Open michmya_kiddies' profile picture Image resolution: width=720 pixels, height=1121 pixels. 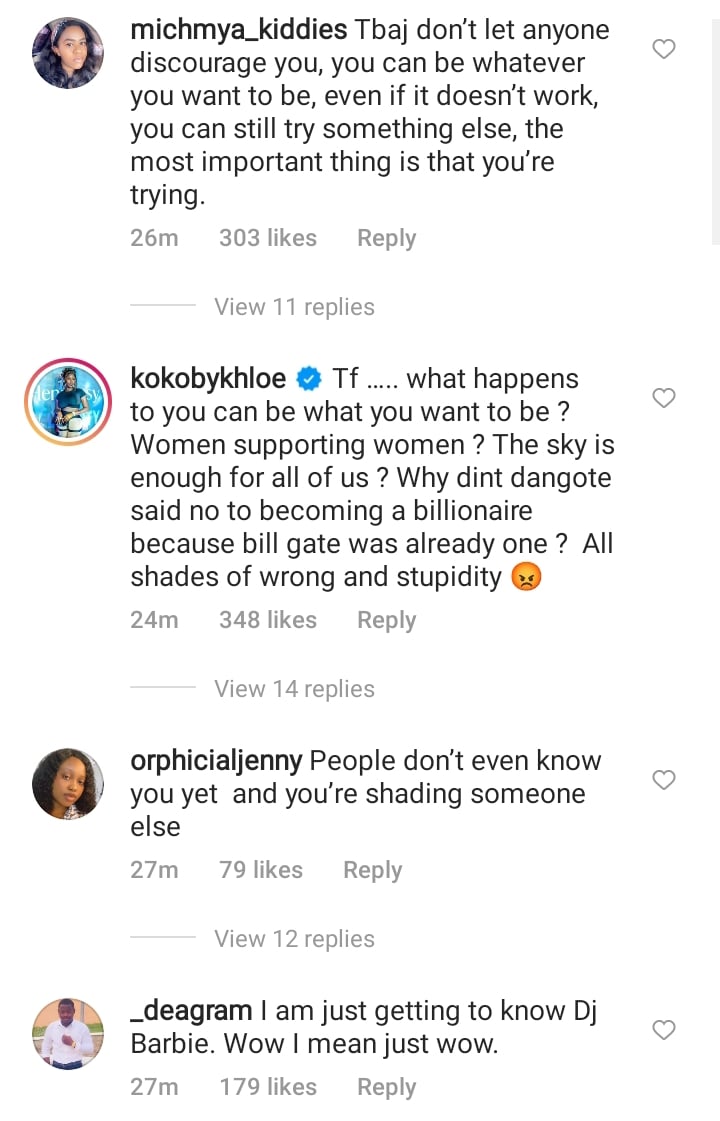click(68, 53)
